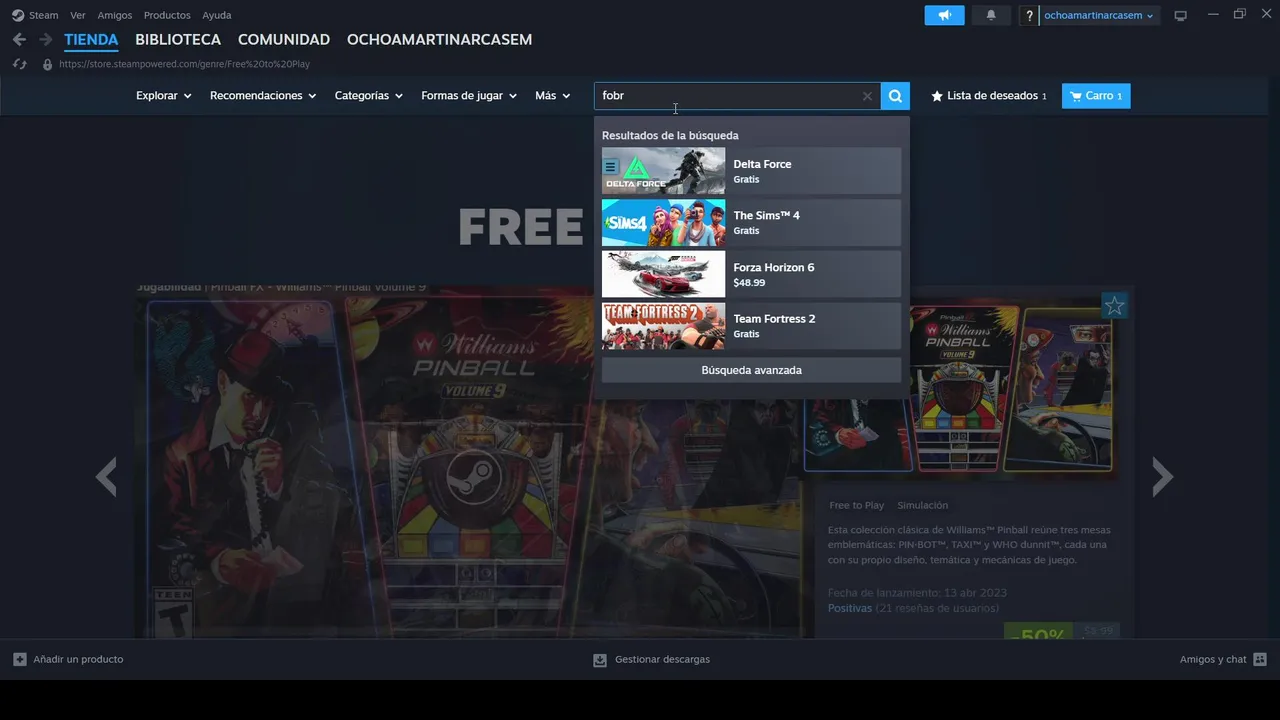Switch to the TIENDA tab
The width and height of the screenshot is (1280, 720).
91,40
